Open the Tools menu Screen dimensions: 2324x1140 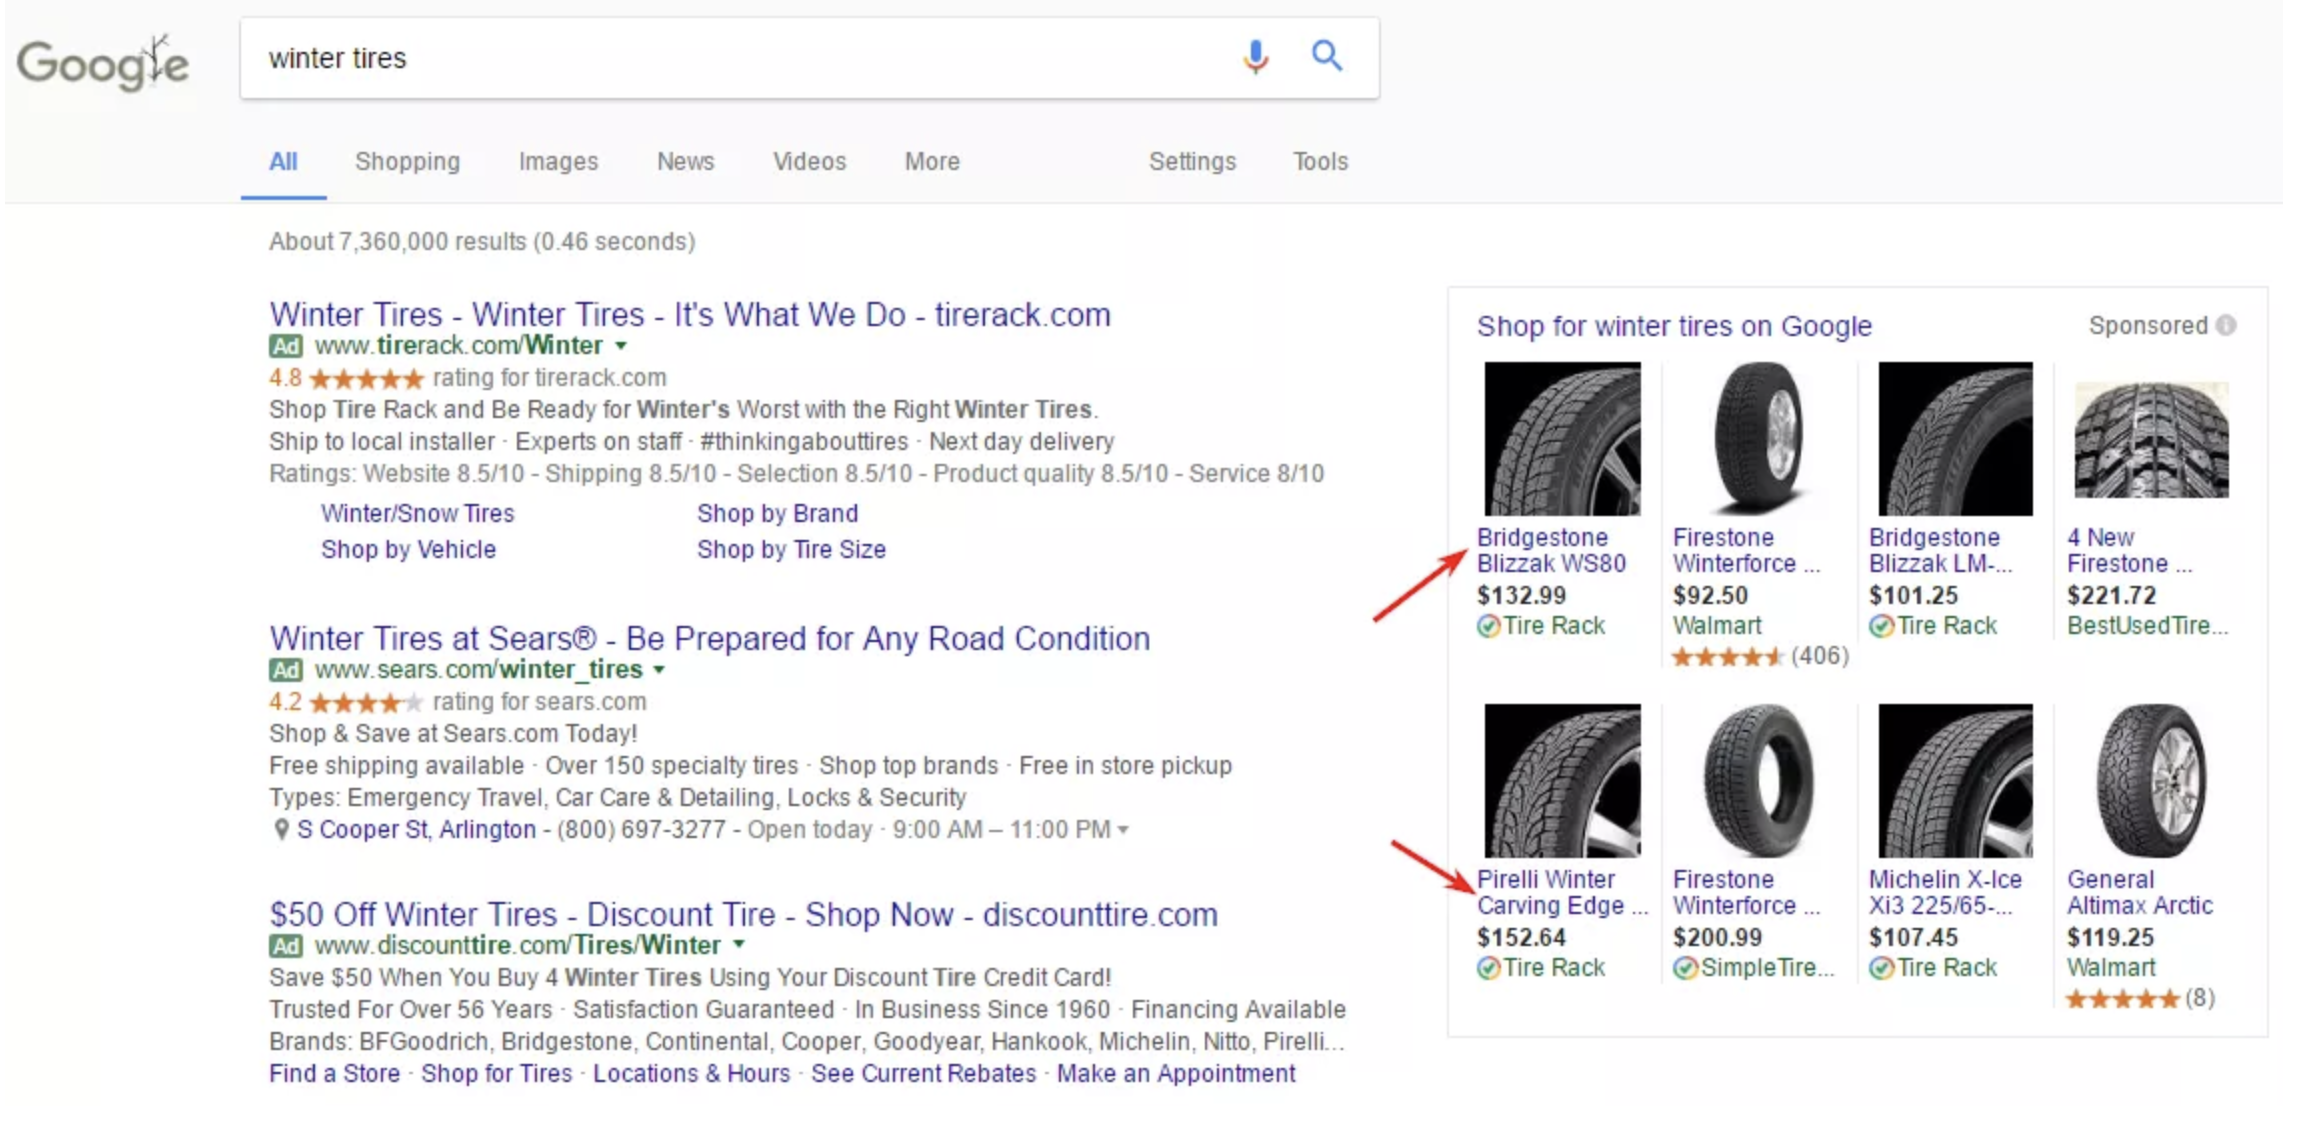[1320, 161]
